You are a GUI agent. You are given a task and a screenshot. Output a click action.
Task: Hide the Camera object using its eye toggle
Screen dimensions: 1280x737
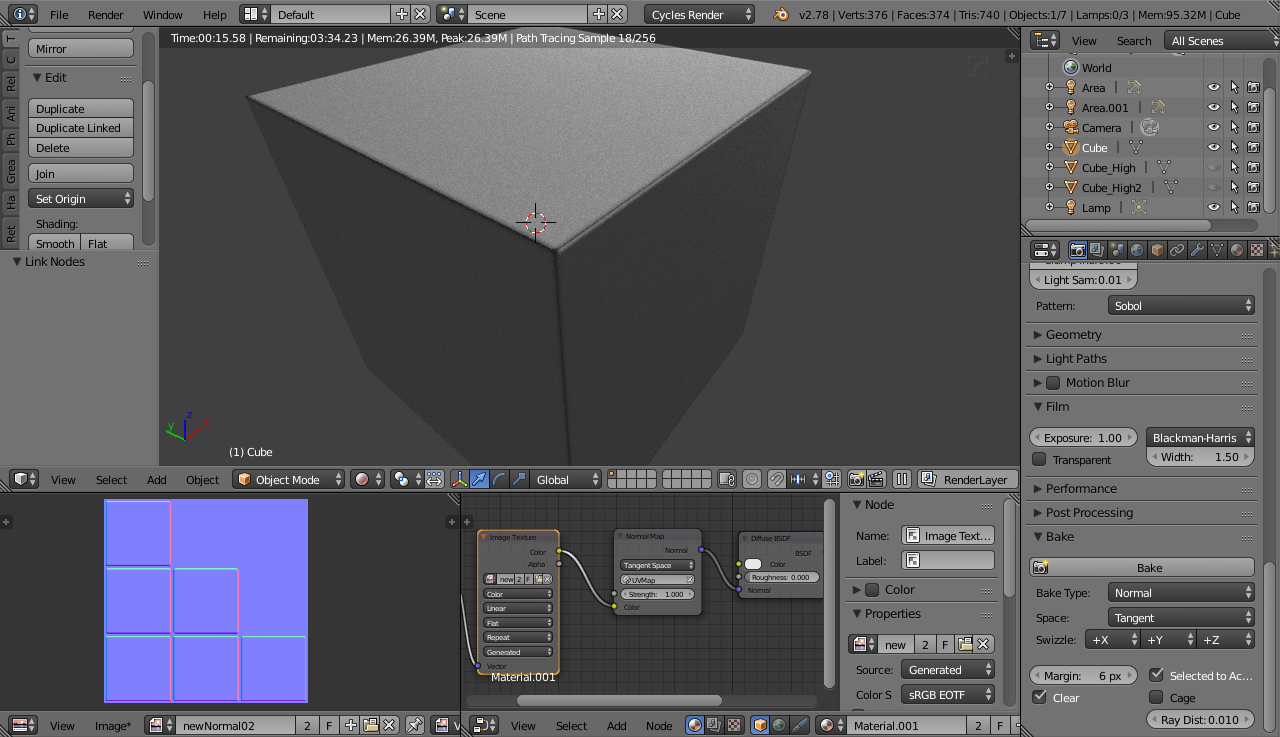point(1213,127)
